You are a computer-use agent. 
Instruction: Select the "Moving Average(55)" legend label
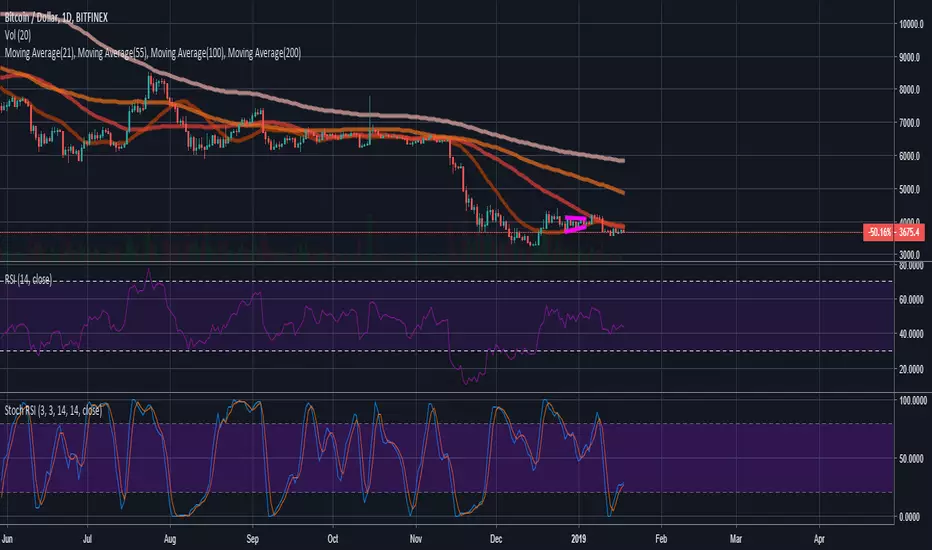pos(113,53)
